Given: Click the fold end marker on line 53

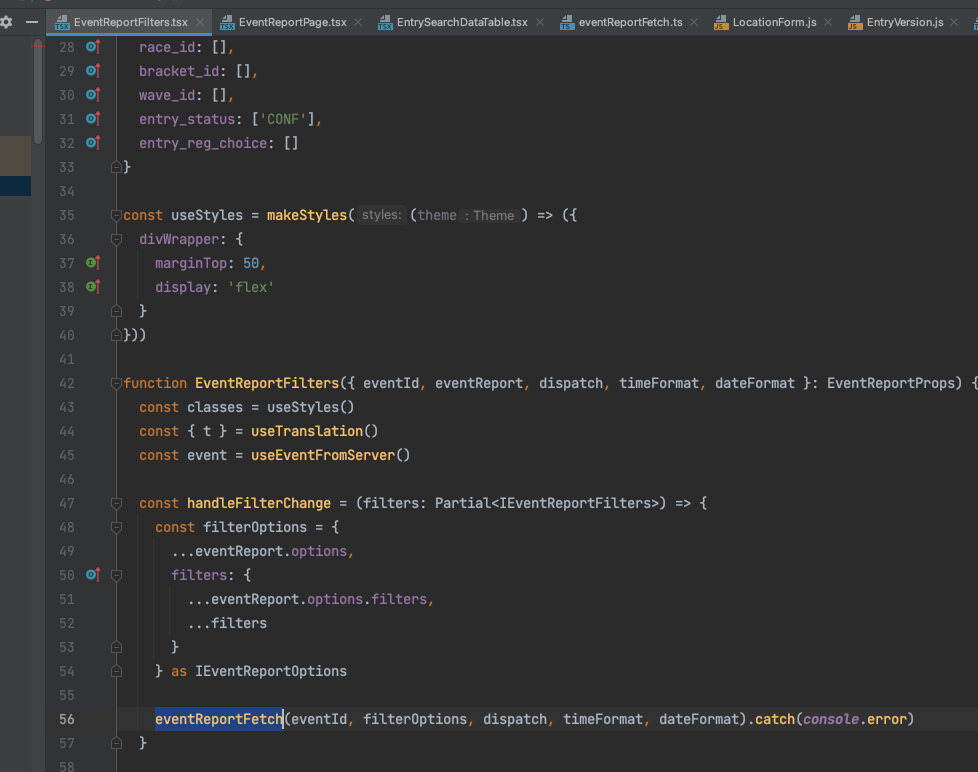Looking at the screenshot, I should pos(116,647).
